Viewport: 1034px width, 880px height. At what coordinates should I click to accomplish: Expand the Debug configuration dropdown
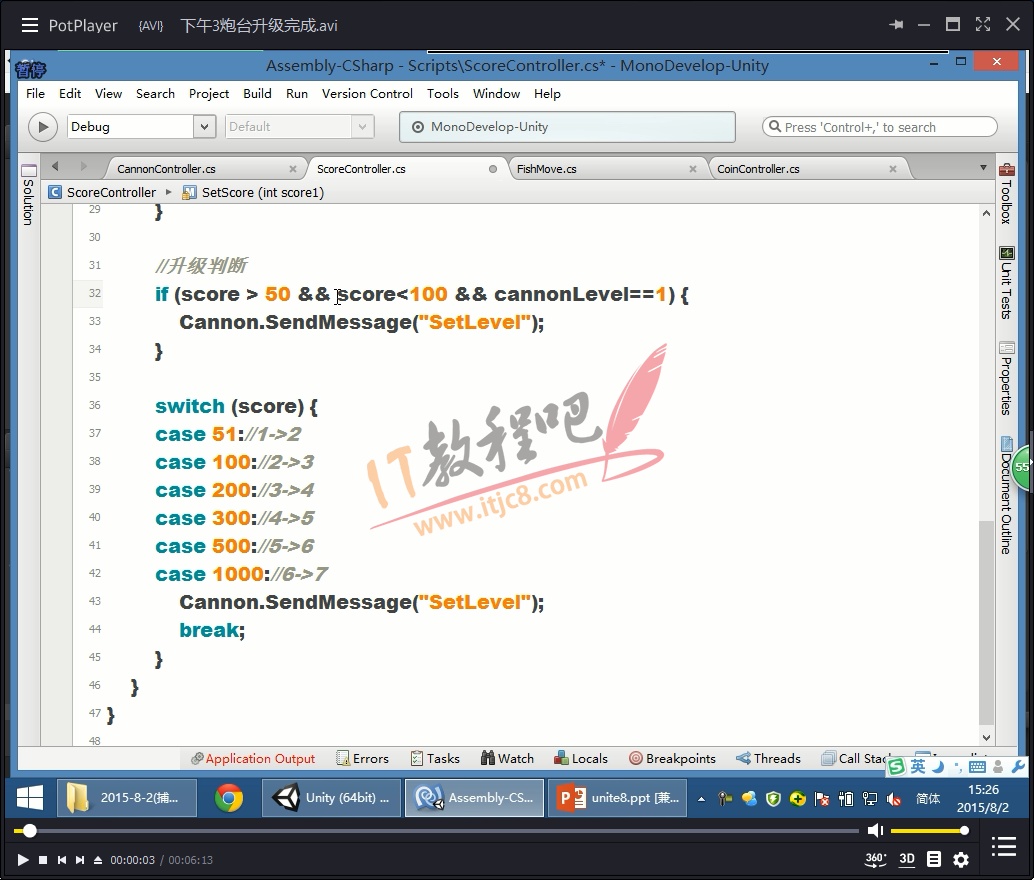coord(205,127)
